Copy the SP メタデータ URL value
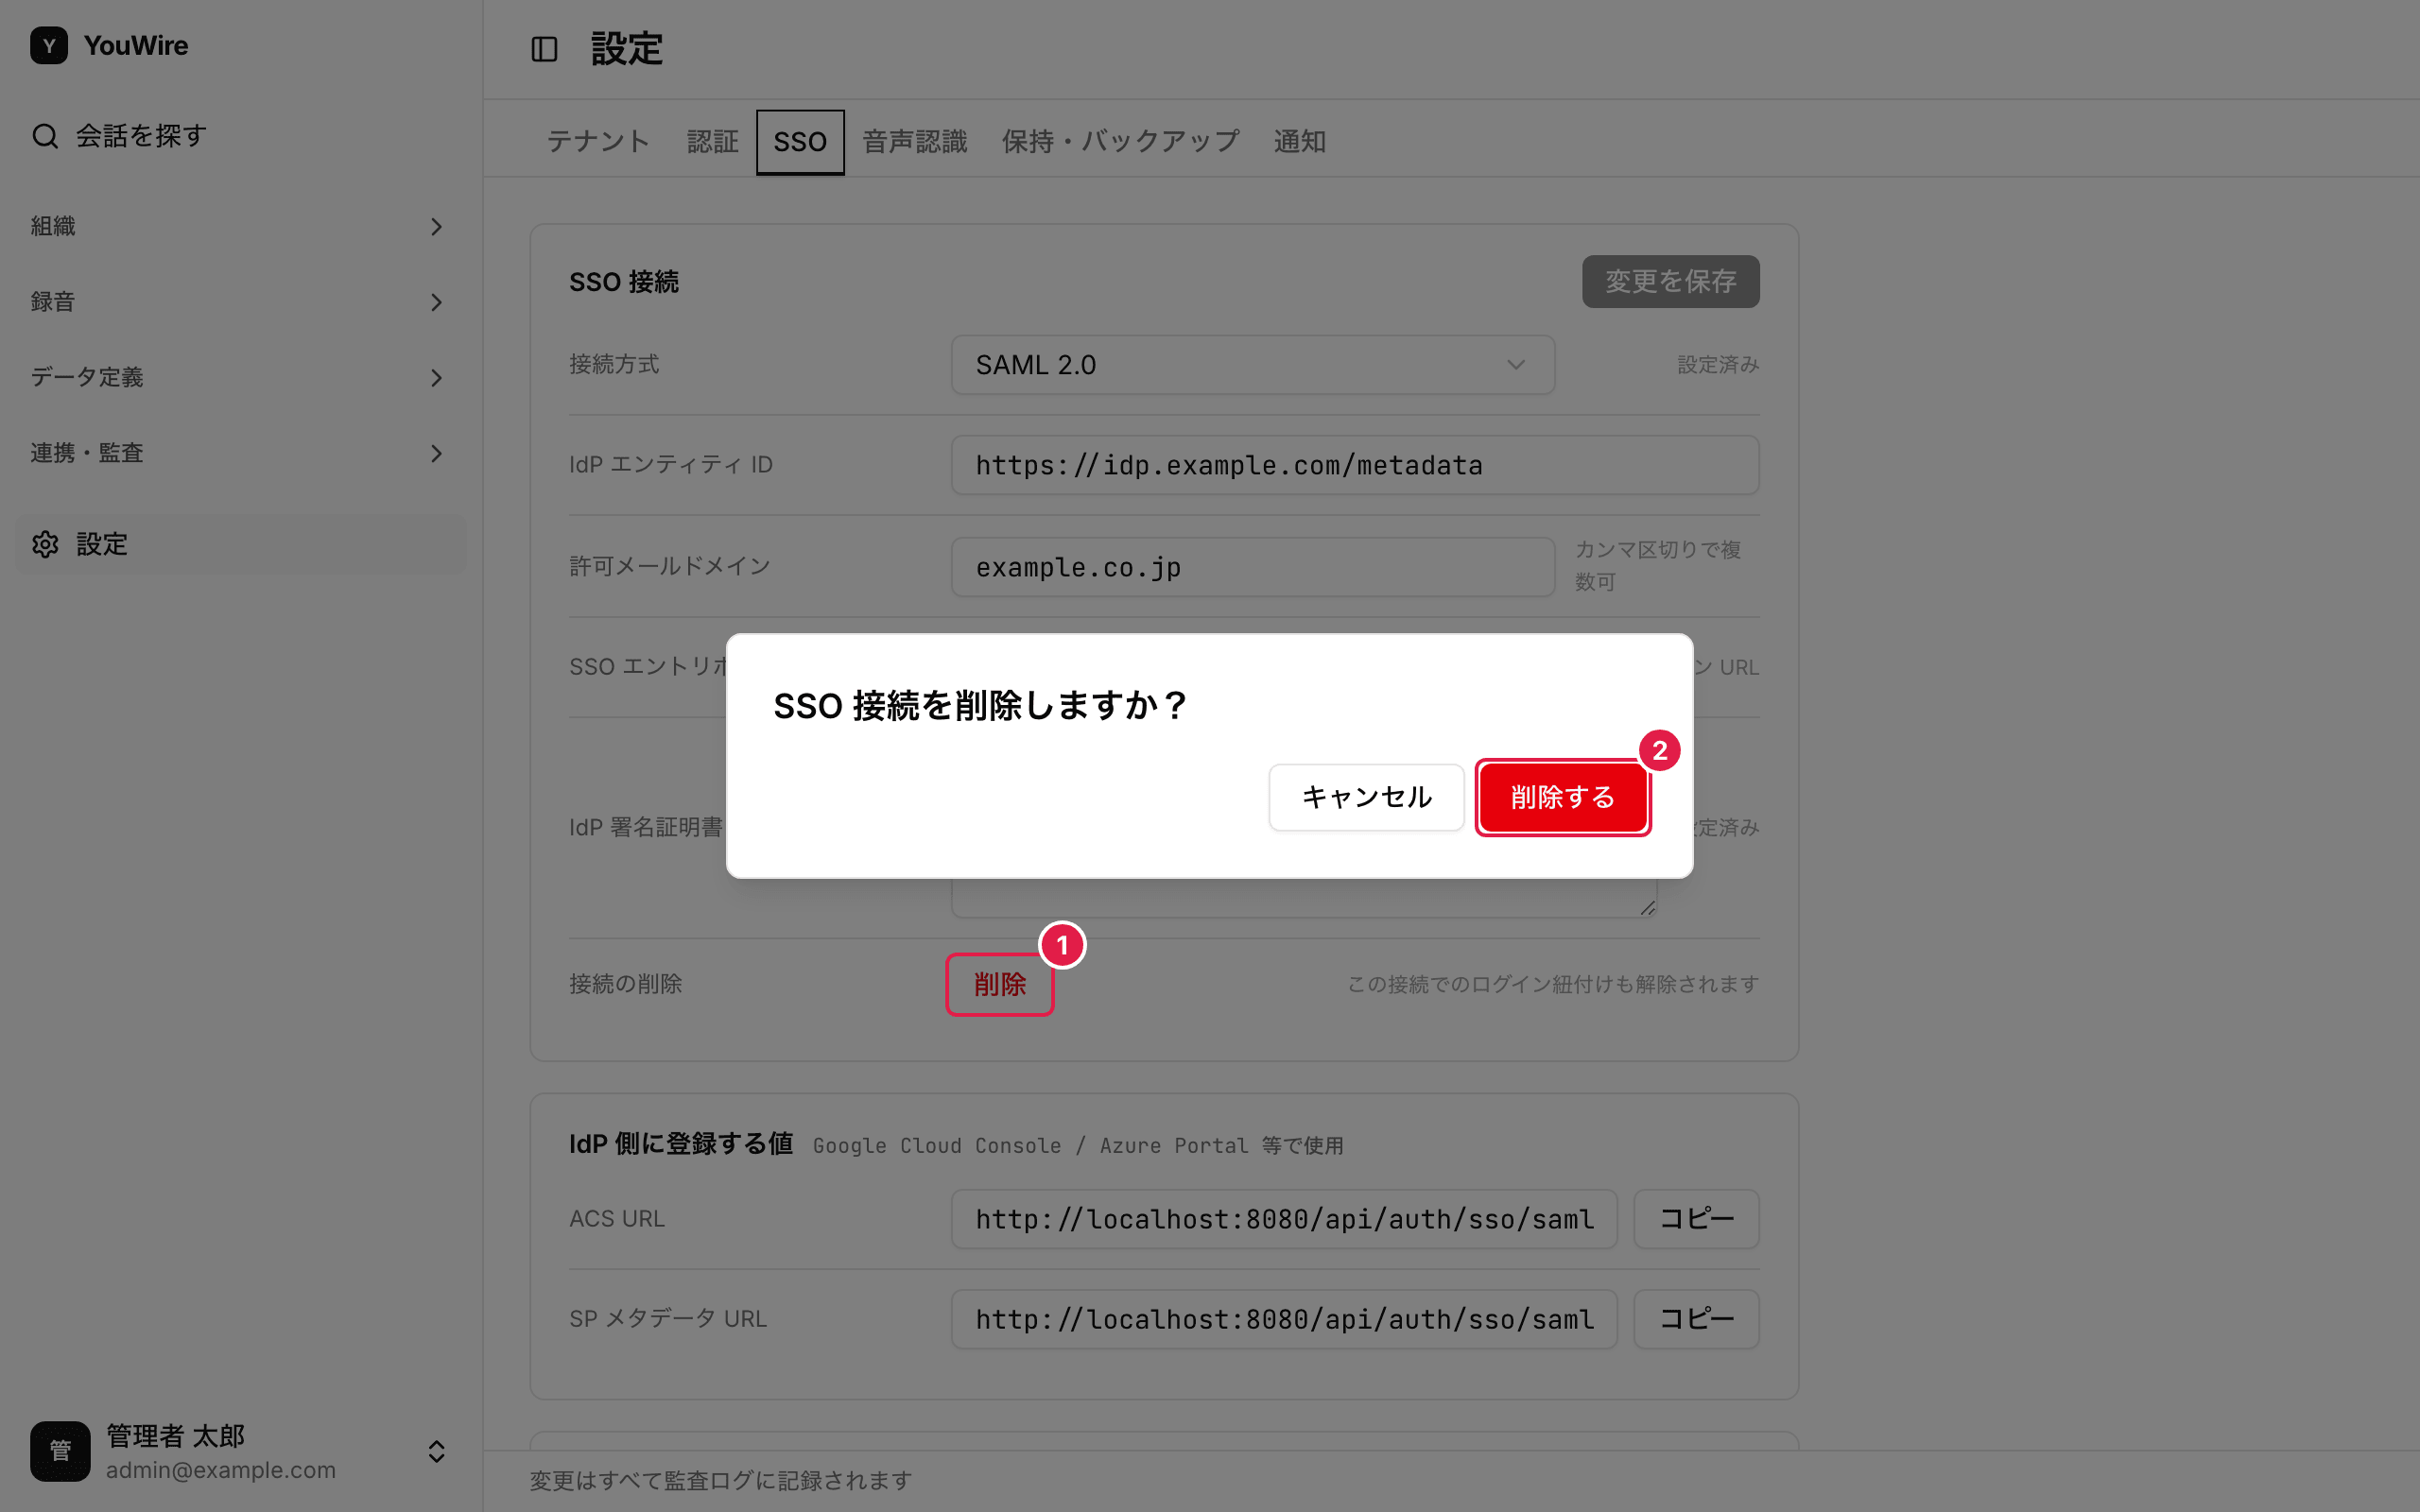Screen dimensions: 2420x1512 pos(1696,1319)
